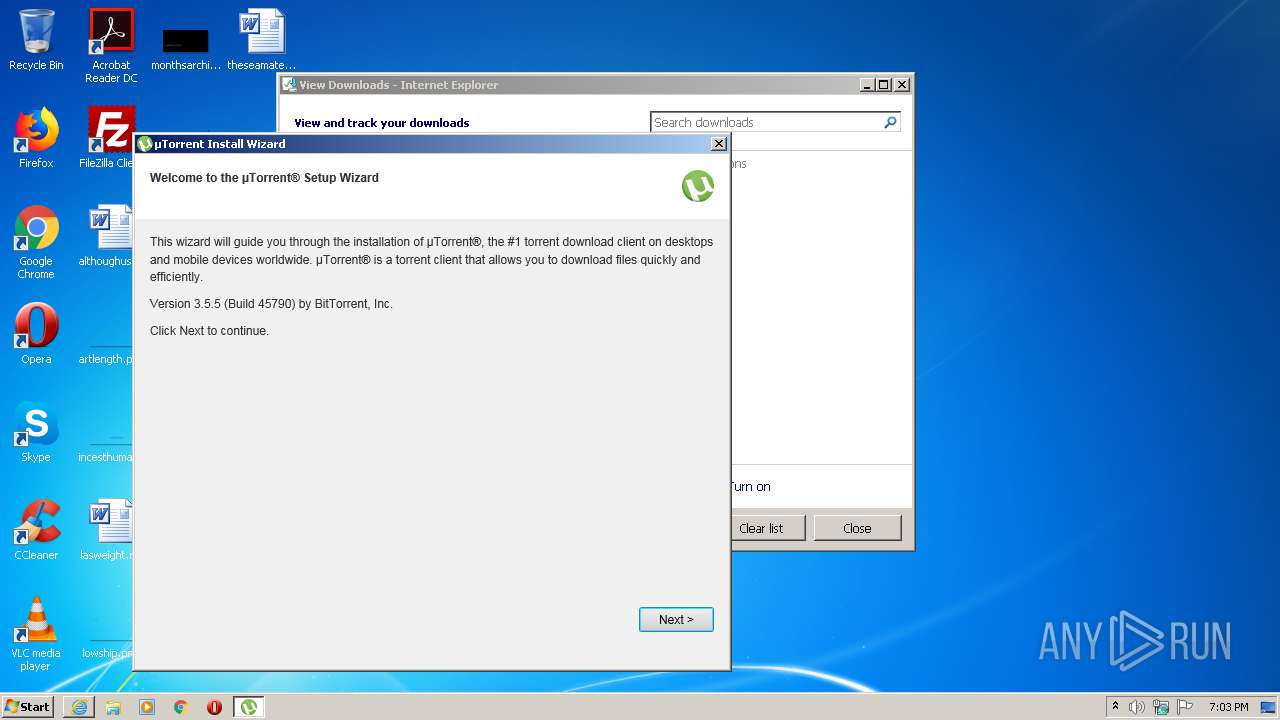Click Clear list in View Downloads window
This screenshot has width=1280, height=720.
(x=761, y=528)
